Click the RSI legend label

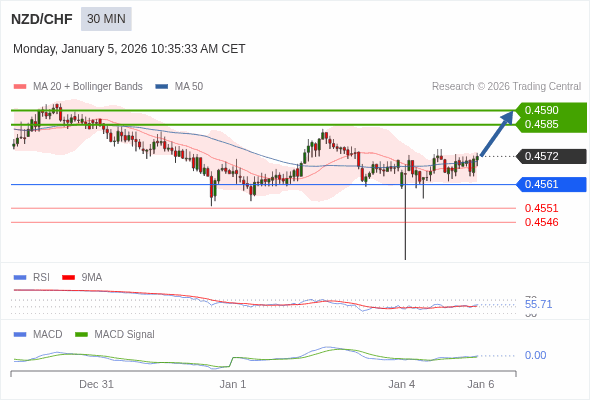point(41,278)
